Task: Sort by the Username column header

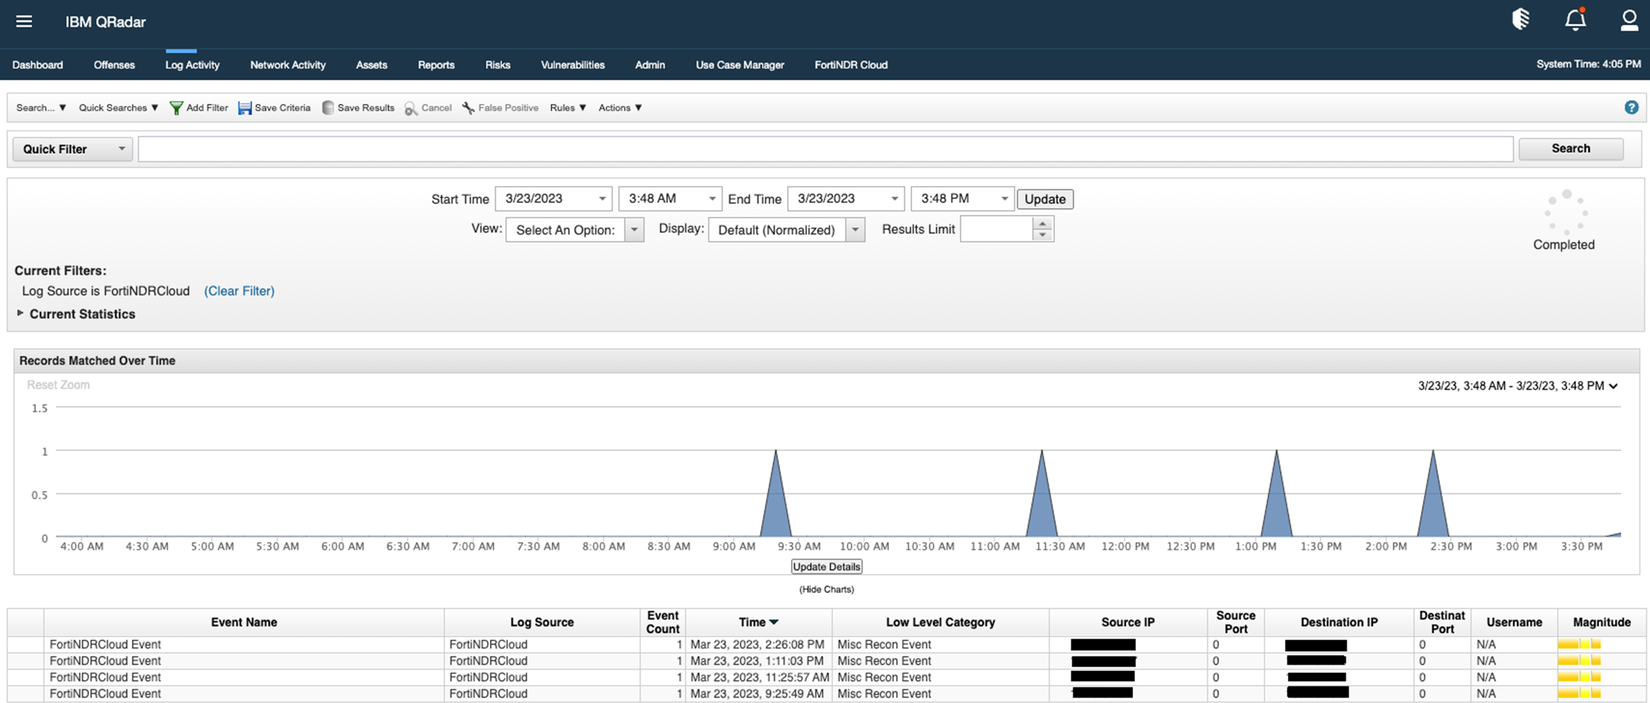Action: [1514, 622]
